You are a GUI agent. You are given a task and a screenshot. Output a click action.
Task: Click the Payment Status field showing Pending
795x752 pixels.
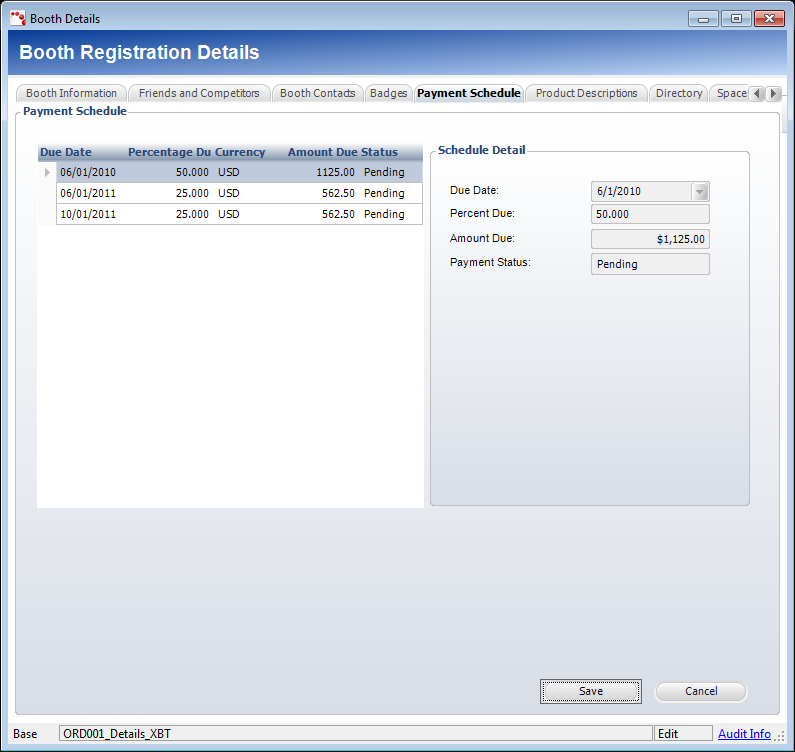[x=650, y=264]
